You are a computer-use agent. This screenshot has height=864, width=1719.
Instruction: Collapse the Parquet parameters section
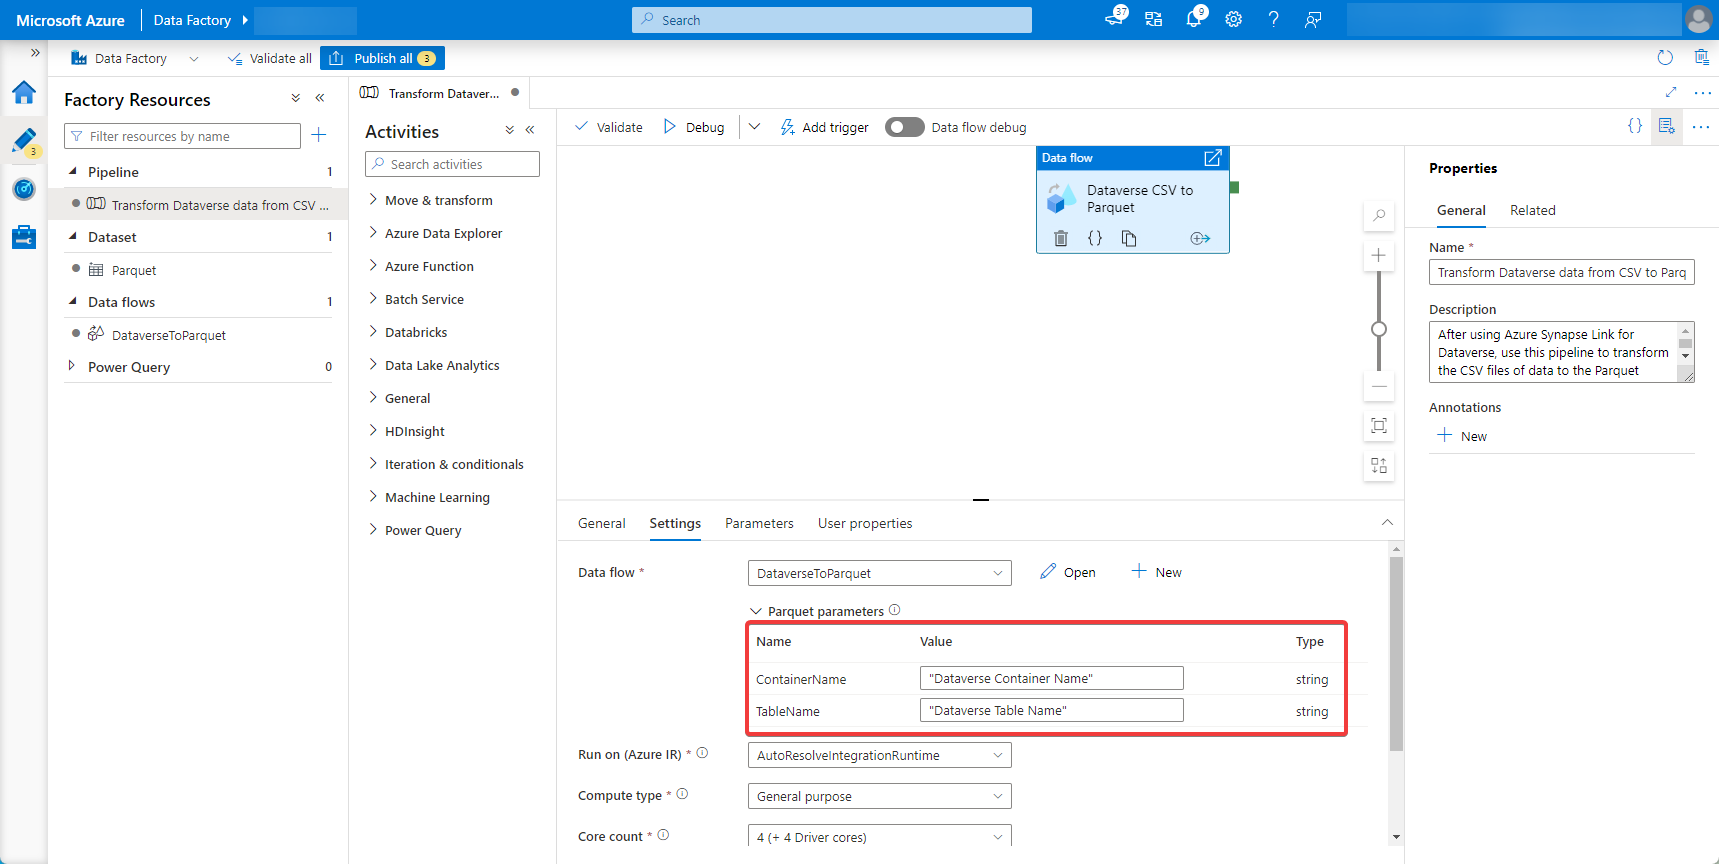[x=756, y=611]
